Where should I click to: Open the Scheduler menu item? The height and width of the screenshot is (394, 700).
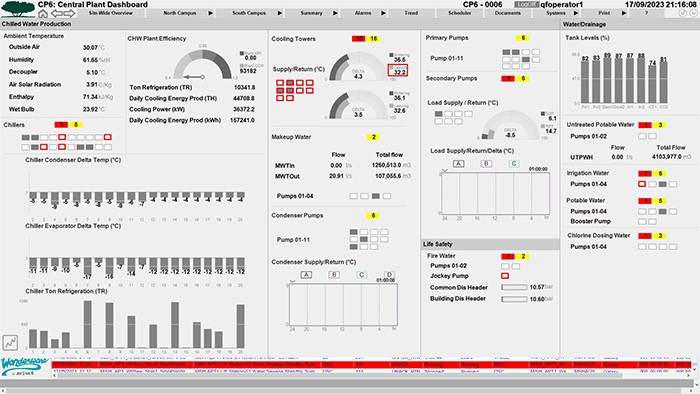click(459, 13)
